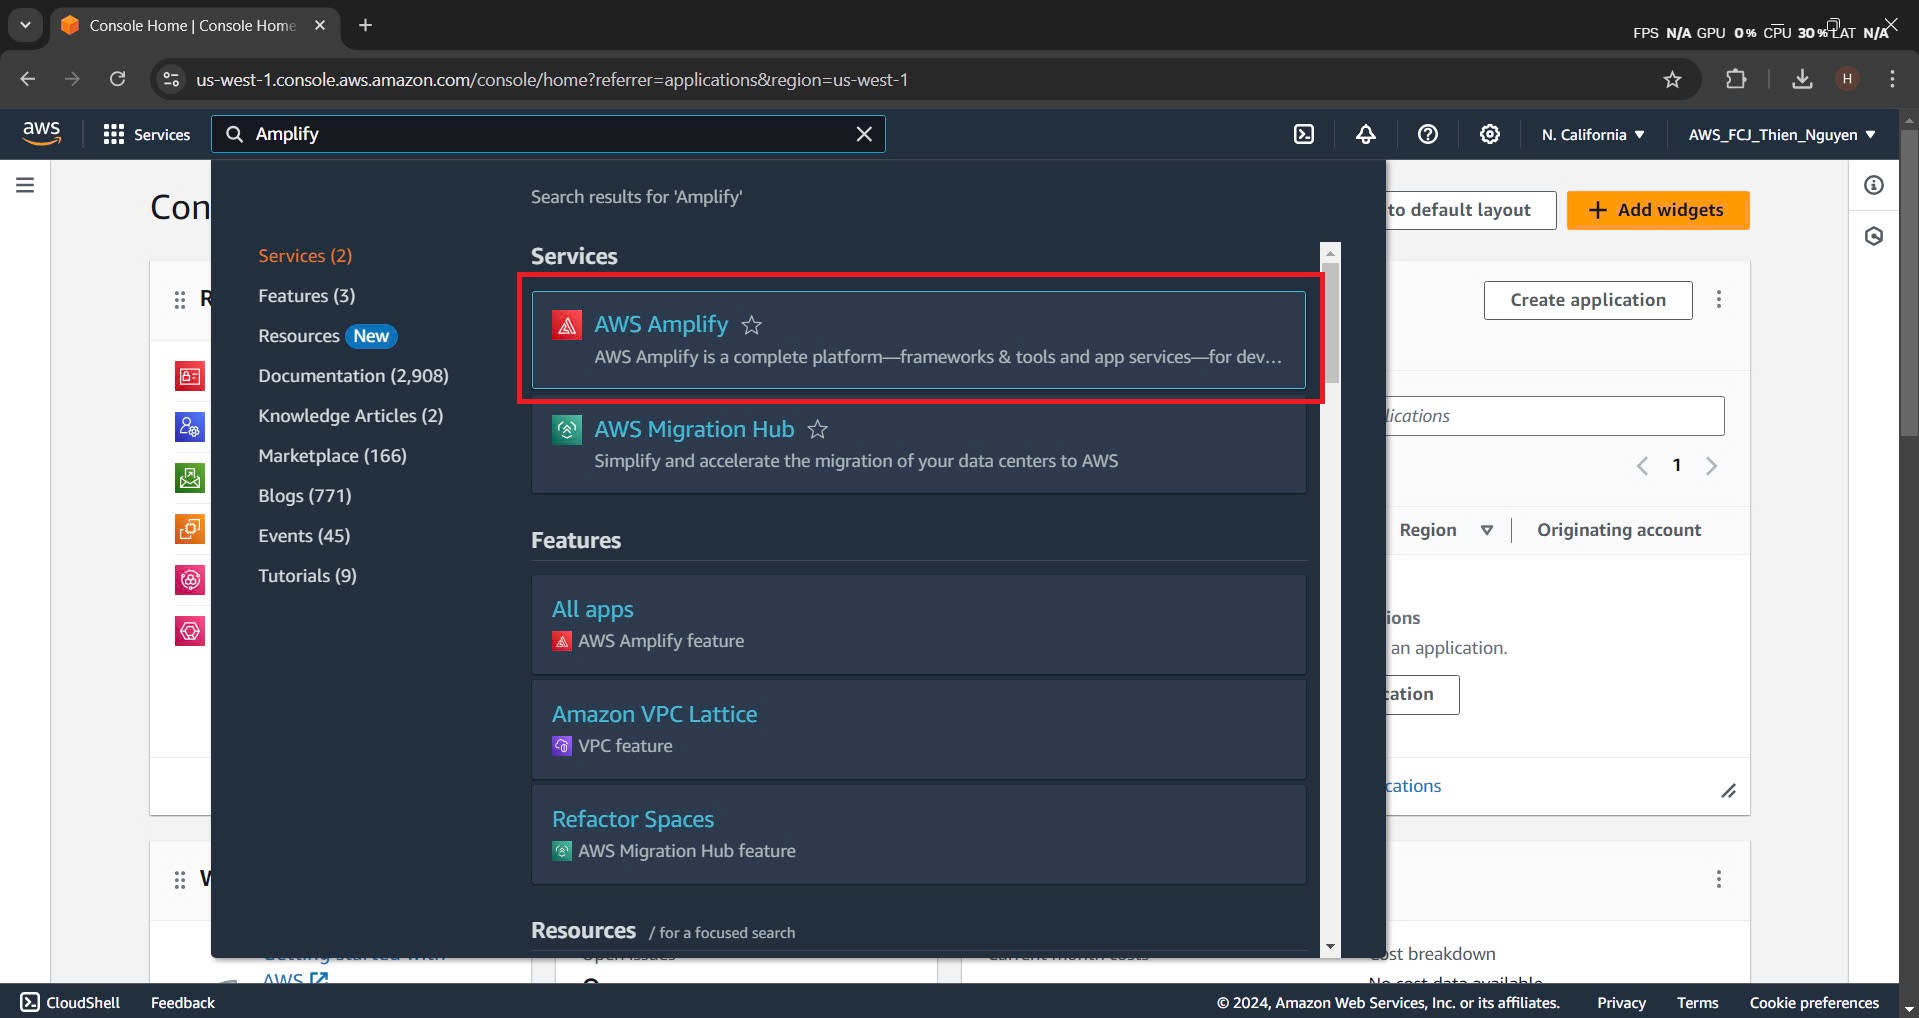Open CloudShell from the top navigation bar
This screenshot has width=1919, height=1018.
(1304, 133)
